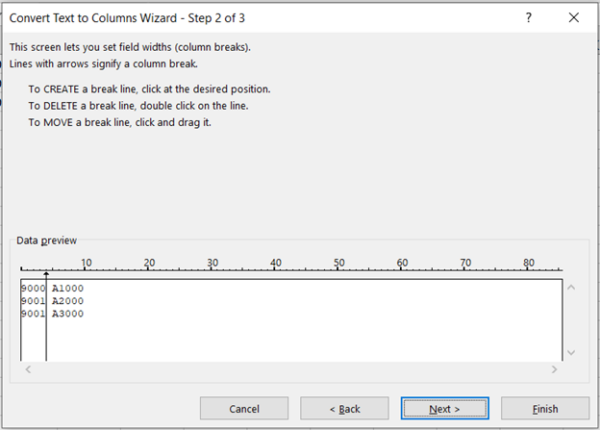Click Finish to complete the wizard
Viewport: 600px width, 430px height.
(545, 408)
